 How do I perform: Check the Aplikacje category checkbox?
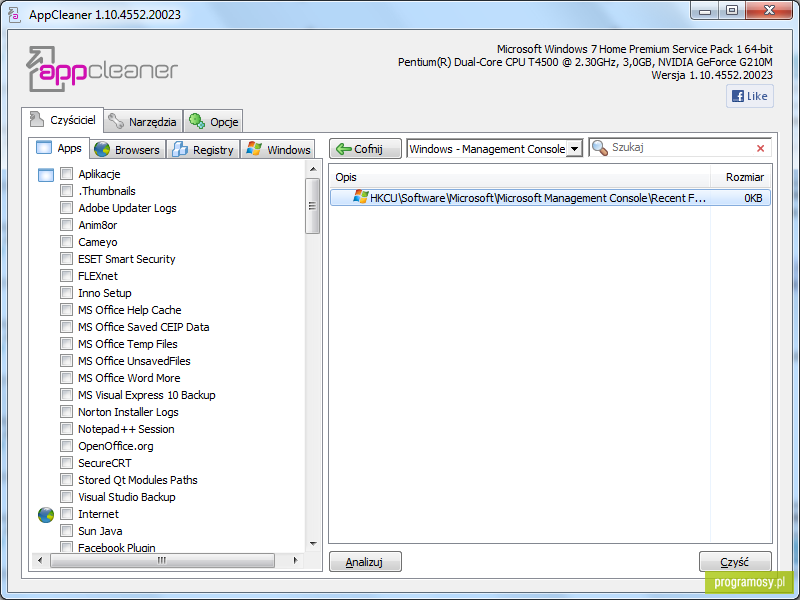[x=66, y=173]
